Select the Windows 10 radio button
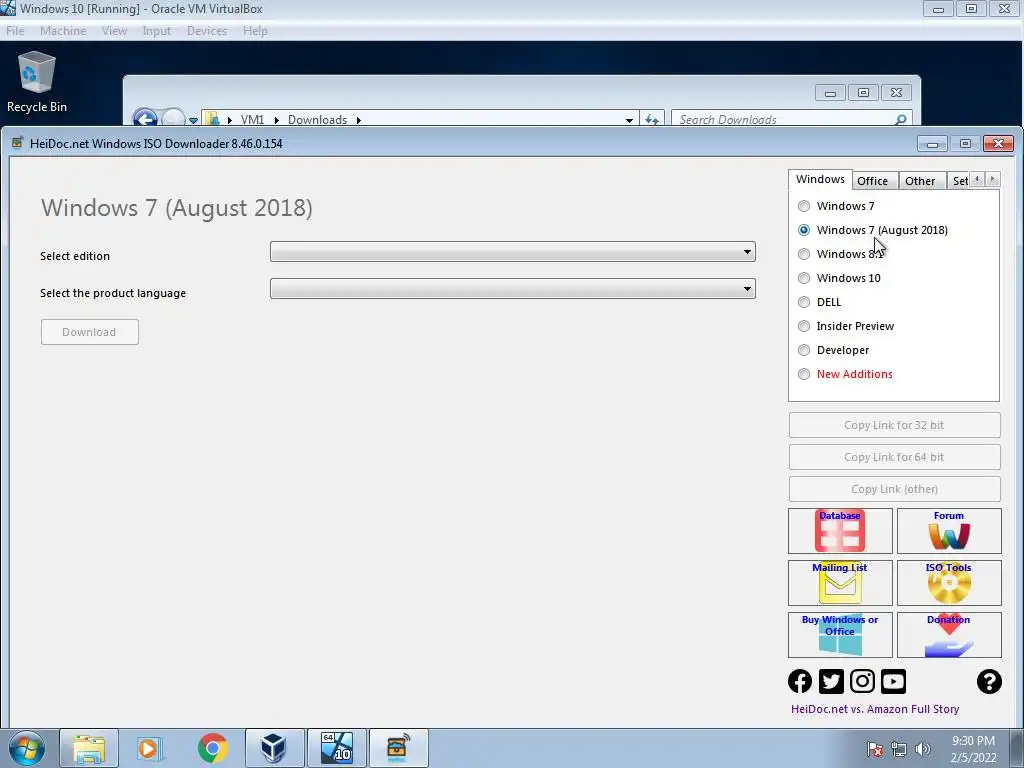The width and height of the screenshot is (1024, 768). point(804,278)
